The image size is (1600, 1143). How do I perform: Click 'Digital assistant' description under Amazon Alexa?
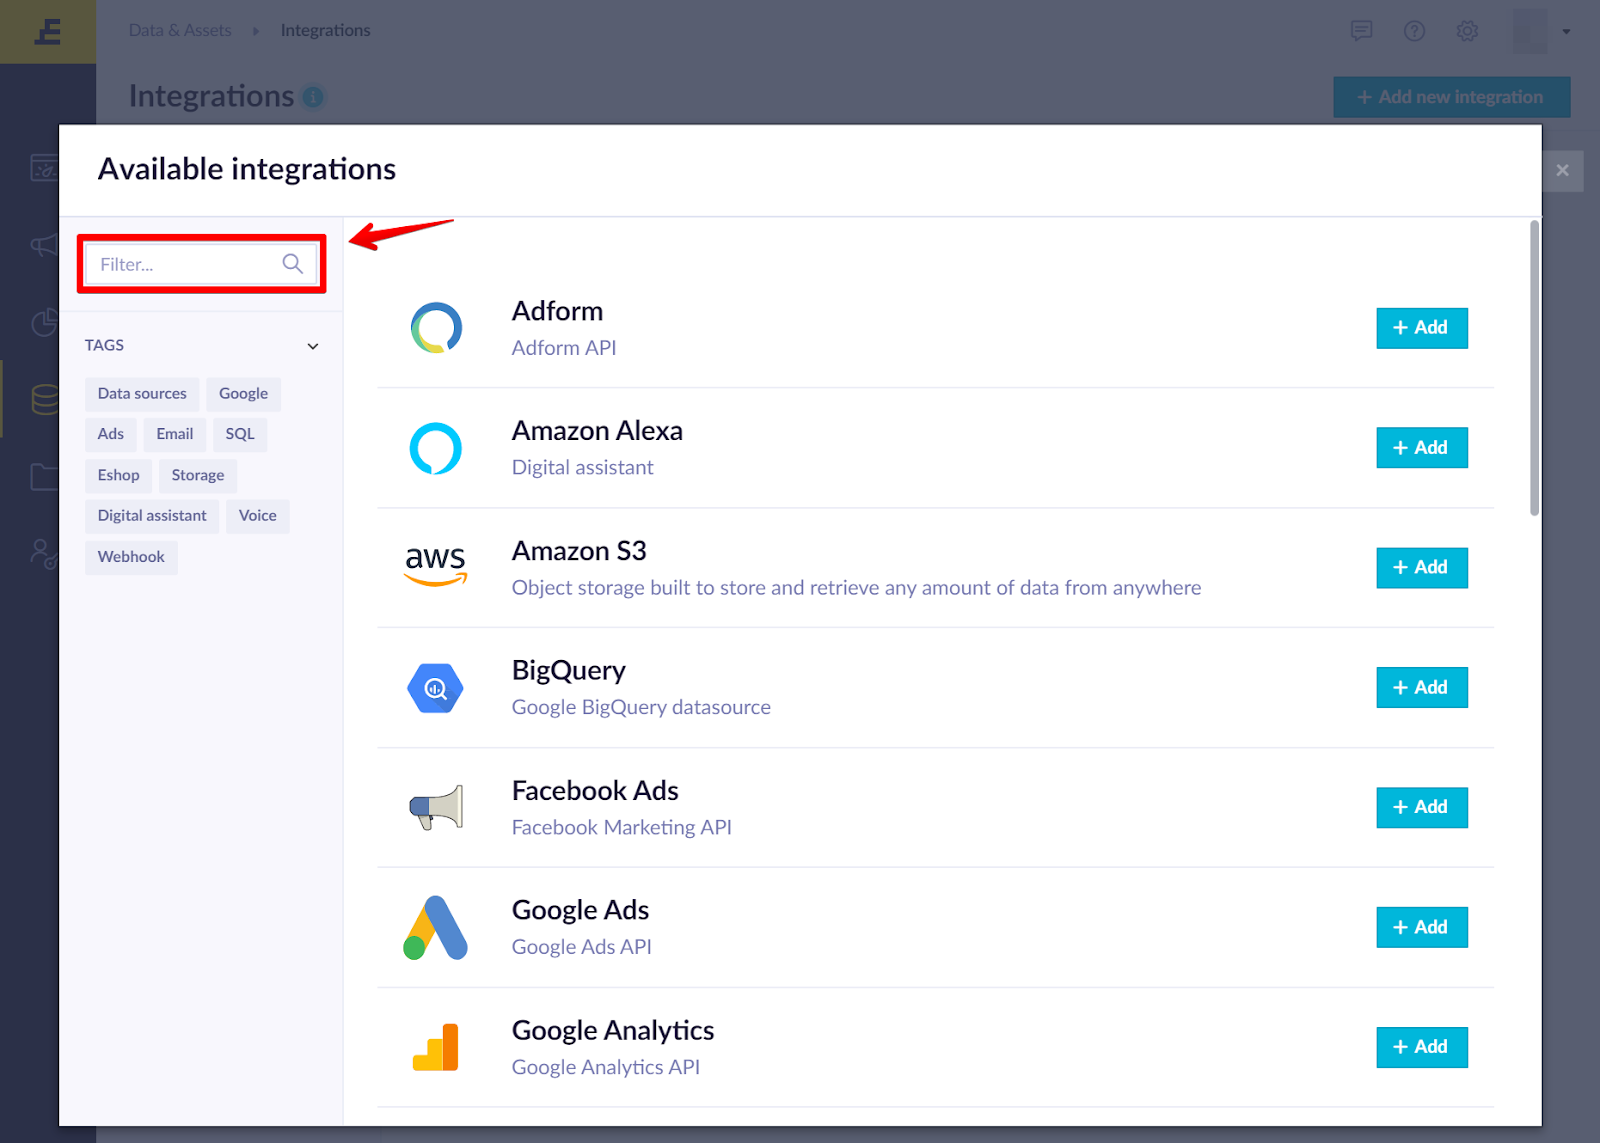point(583,467)
